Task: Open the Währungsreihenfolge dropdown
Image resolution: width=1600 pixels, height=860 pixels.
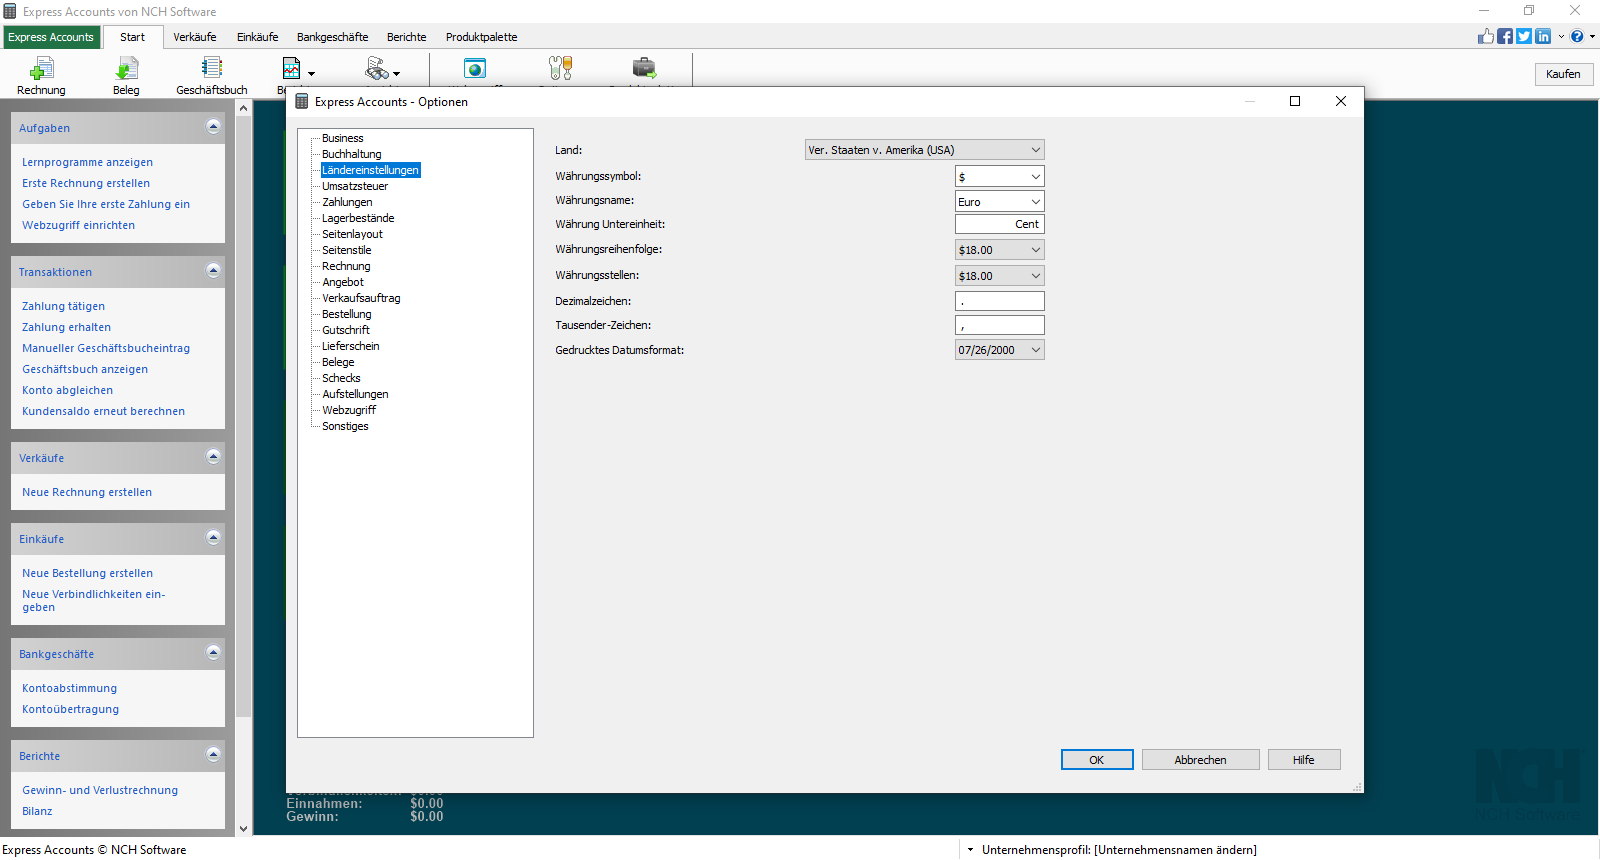Action: pos(1000,250)
